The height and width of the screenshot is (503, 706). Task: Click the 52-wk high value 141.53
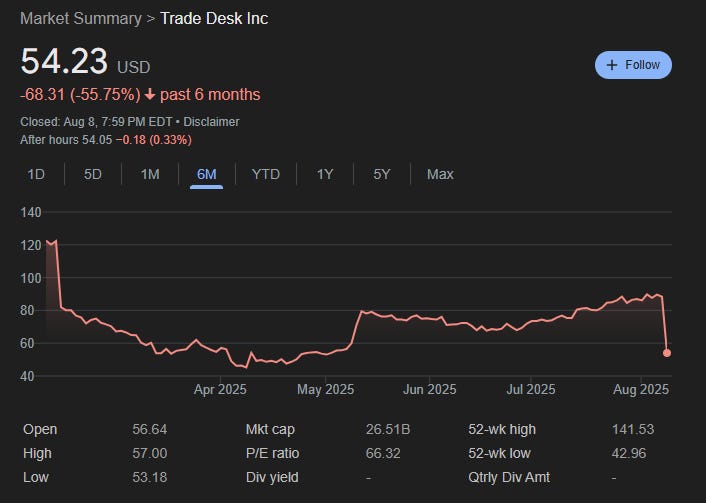click(x=633, y=429)
